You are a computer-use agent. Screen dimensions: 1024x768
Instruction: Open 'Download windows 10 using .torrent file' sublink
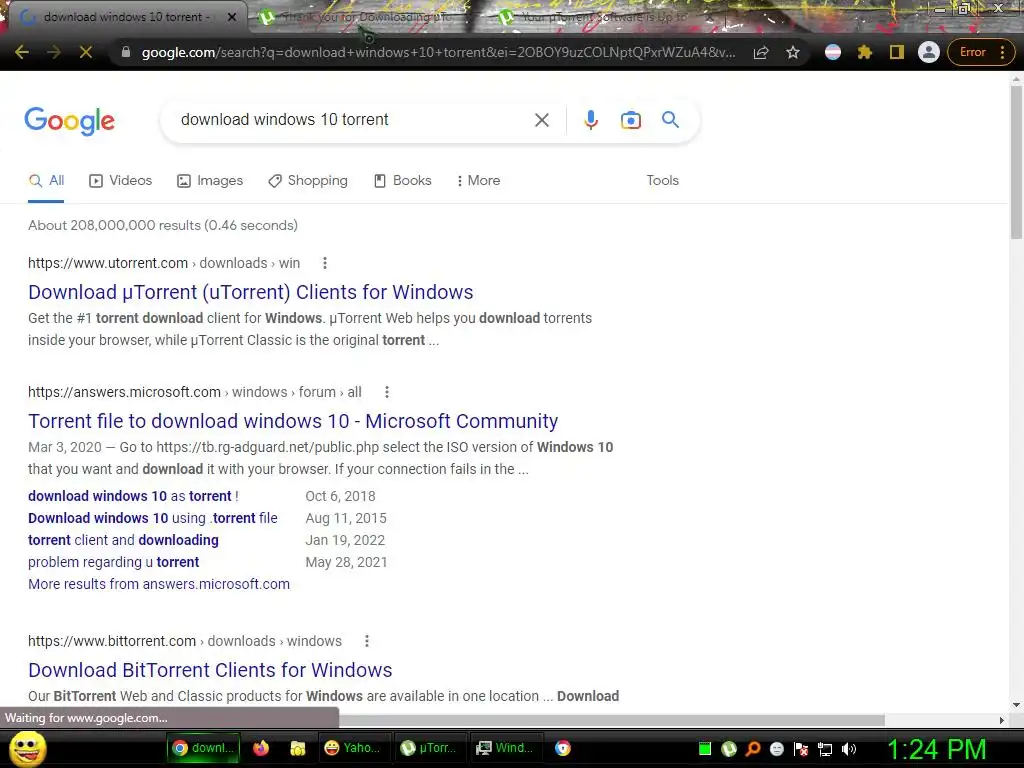(153, 519)
